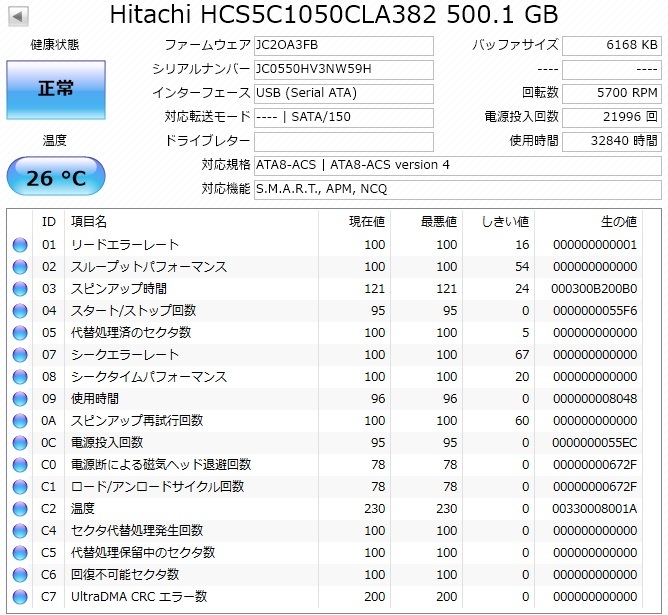Click the buffer size value 6168 KB
Image resolution: width=668 pixels, height=615 pixels.
[x=612, y=45]
